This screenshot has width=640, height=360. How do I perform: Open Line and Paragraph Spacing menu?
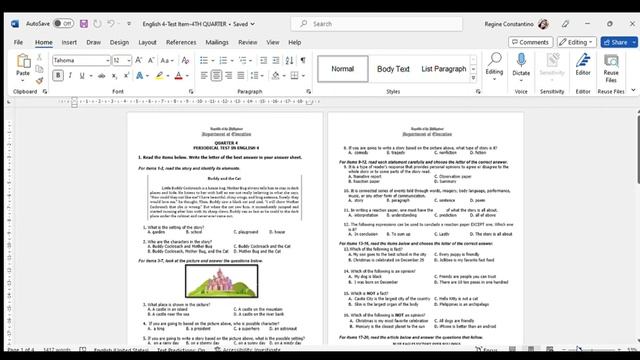tap(257, 76)
